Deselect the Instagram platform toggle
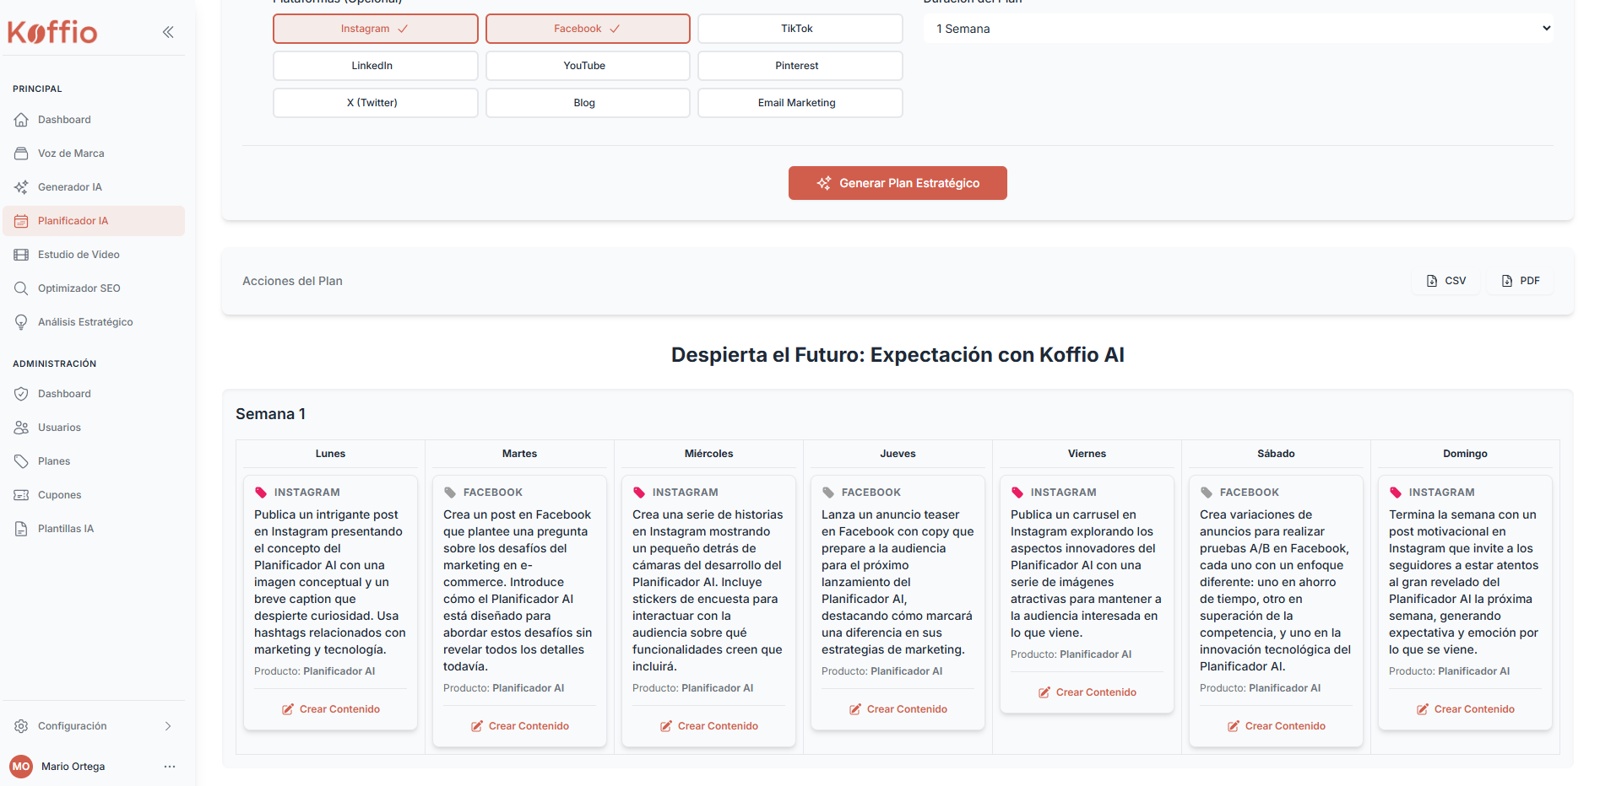 [375, 29]
